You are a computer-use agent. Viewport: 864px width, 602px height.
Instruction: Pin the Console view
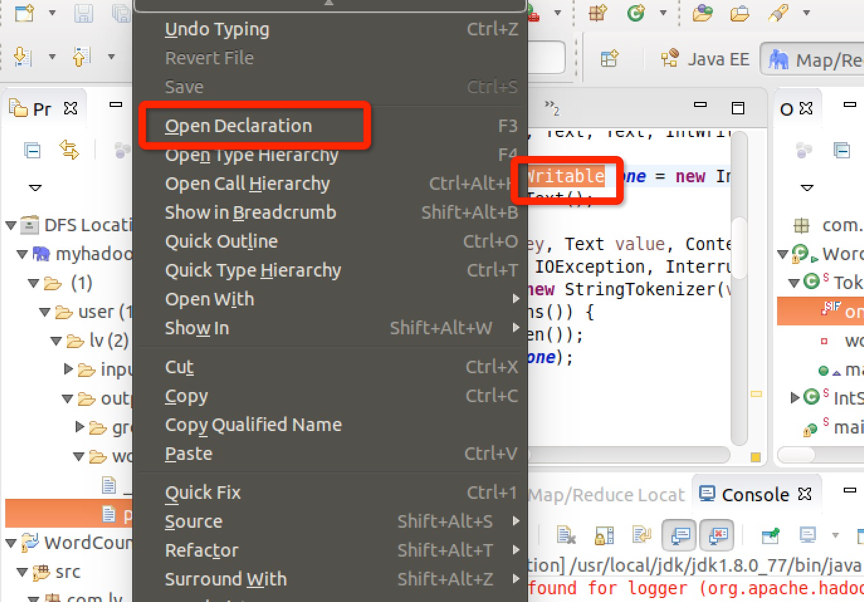click(770, 535)
